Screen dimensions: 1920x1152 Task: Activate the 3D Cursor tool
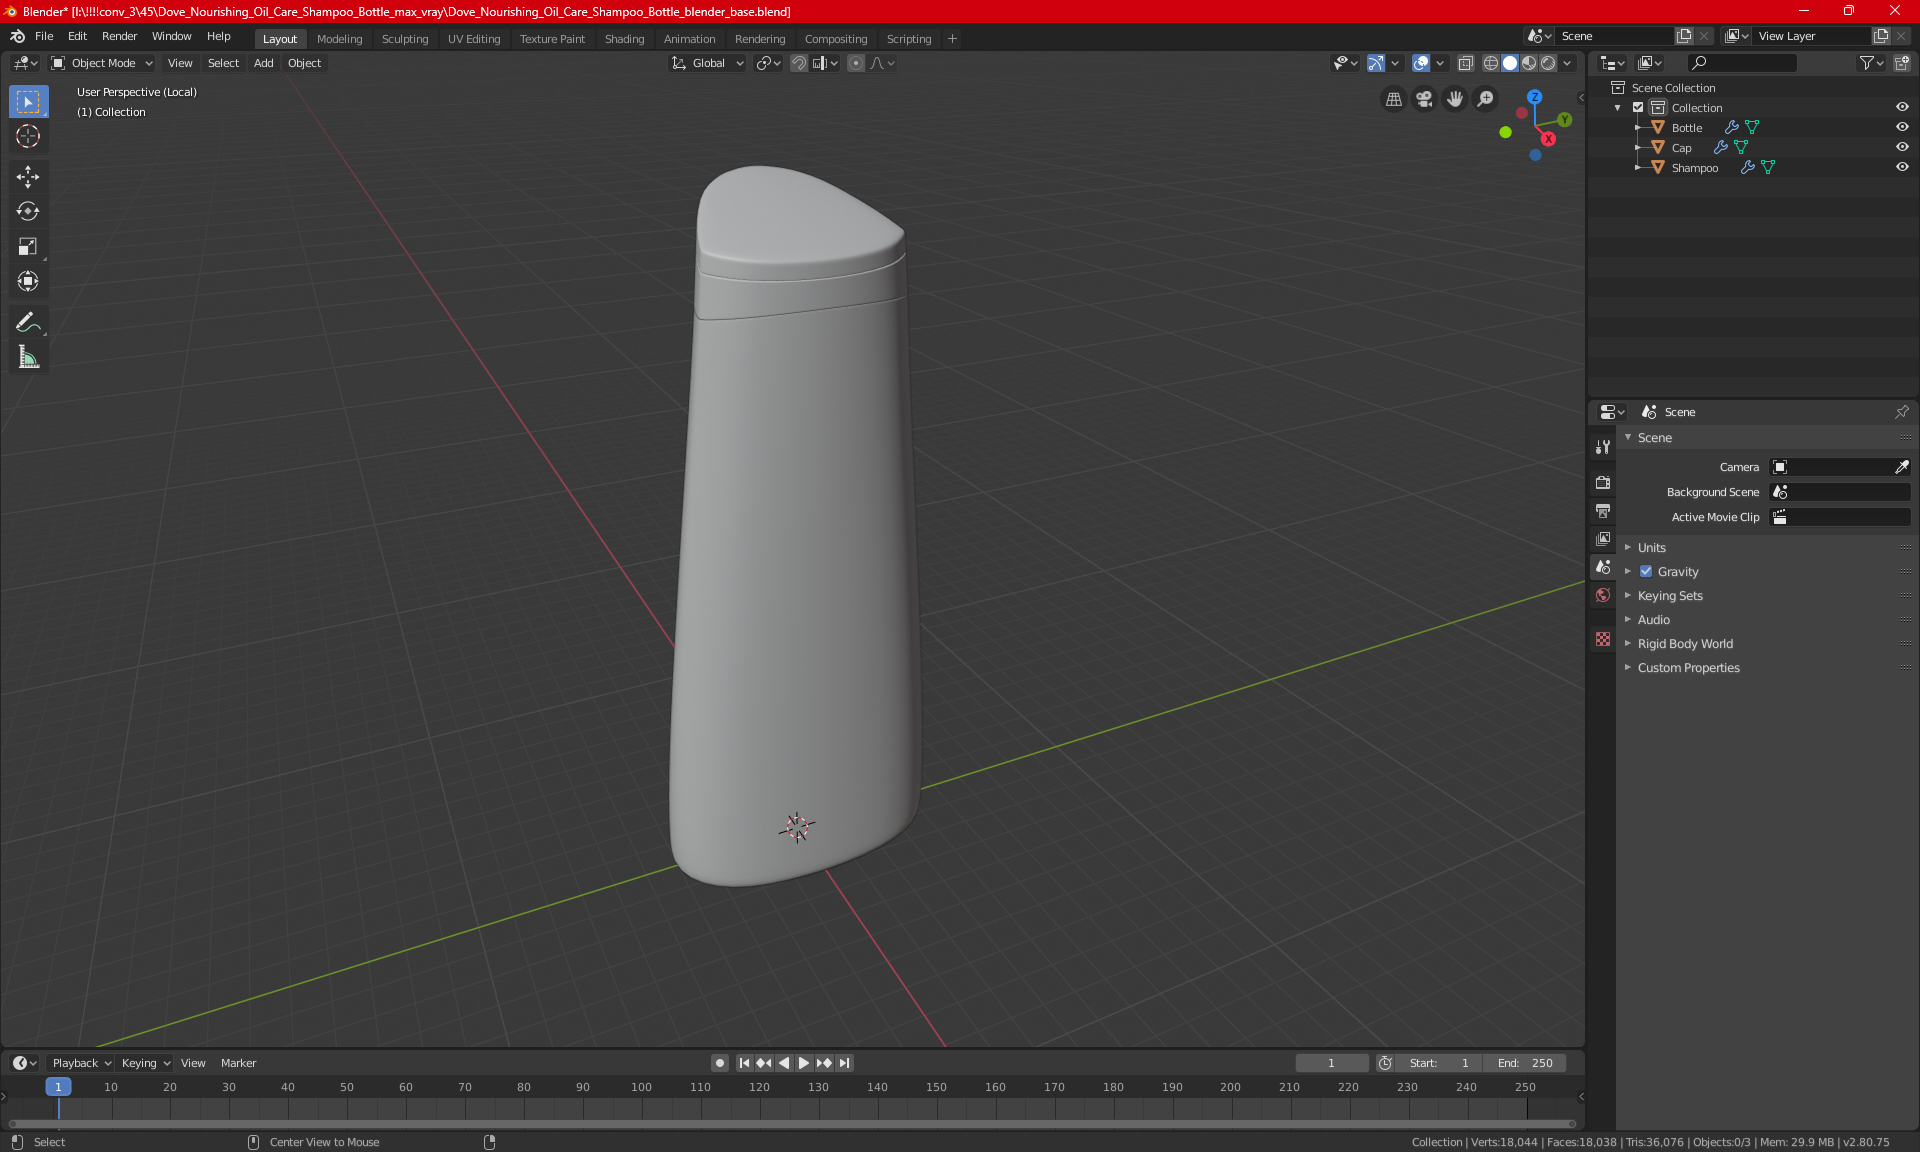[x=28, y=137]
